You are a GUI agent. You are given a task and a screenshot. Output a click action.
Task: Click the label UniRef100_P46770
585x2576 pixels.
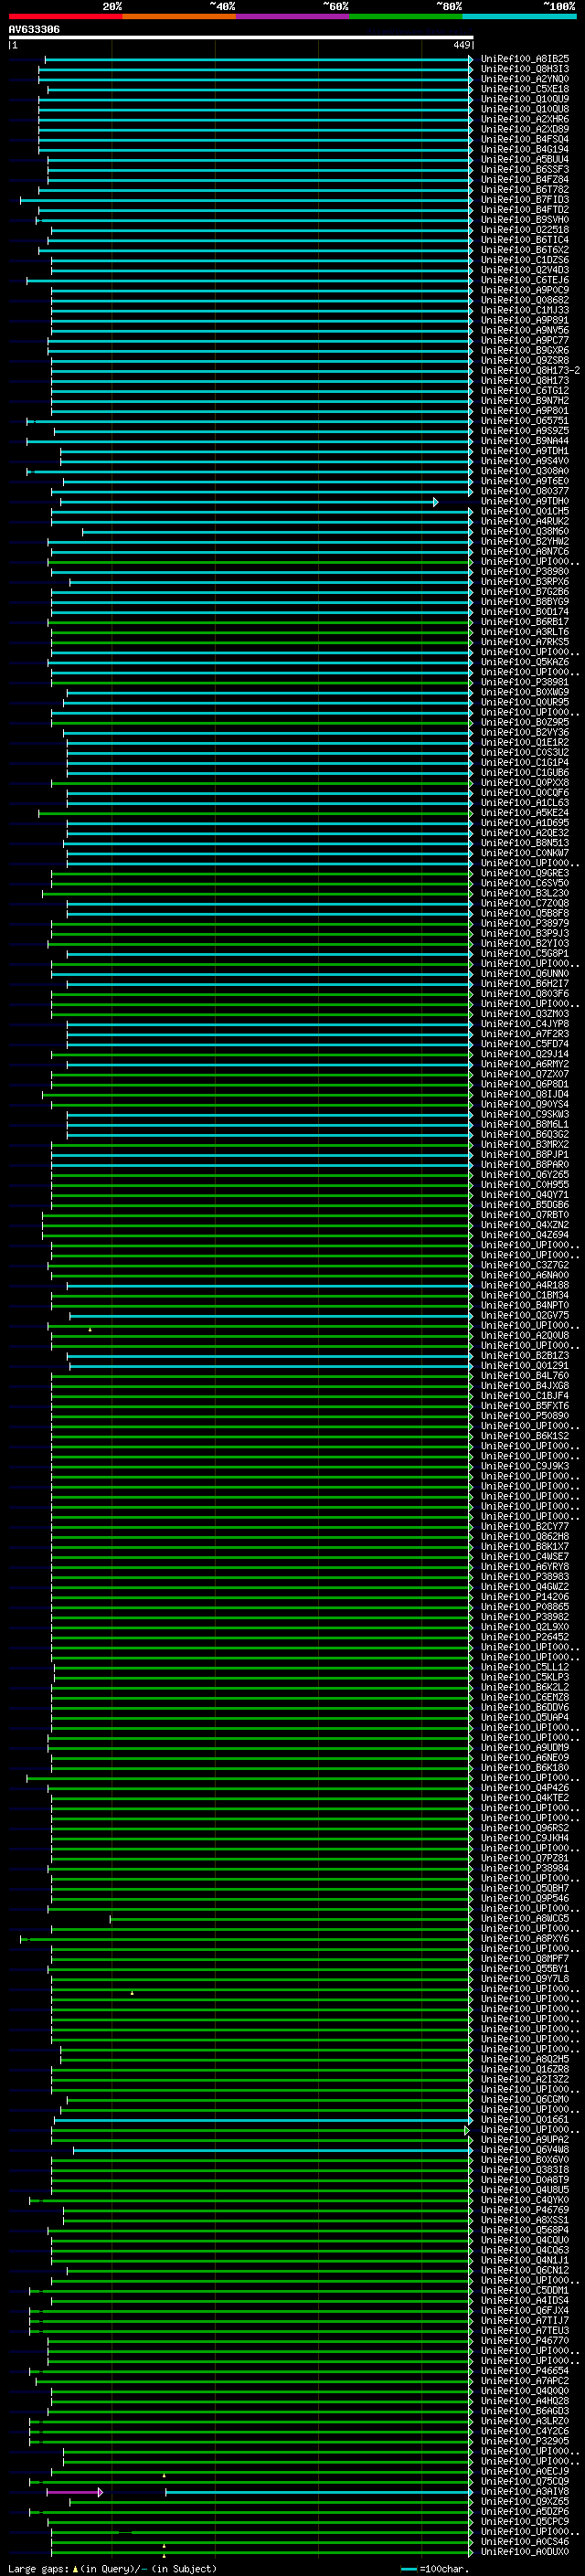coord(525,2341)
